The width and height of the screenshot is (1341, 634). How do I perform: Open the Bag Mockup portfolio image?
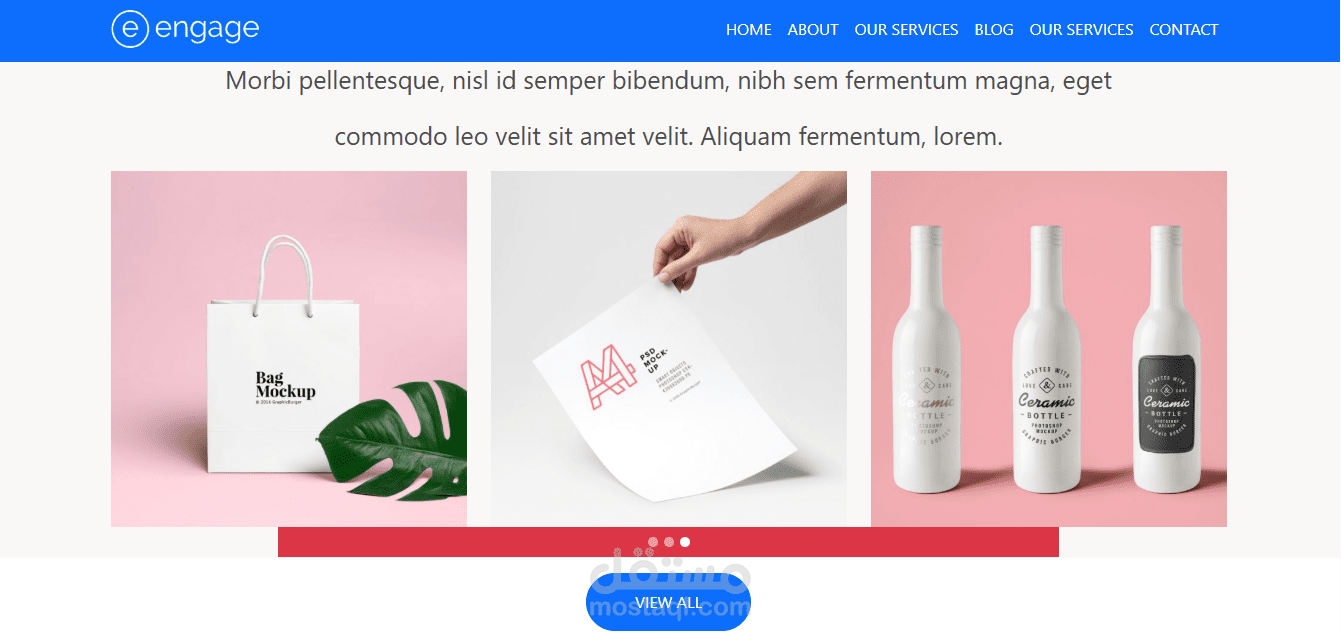289,349
